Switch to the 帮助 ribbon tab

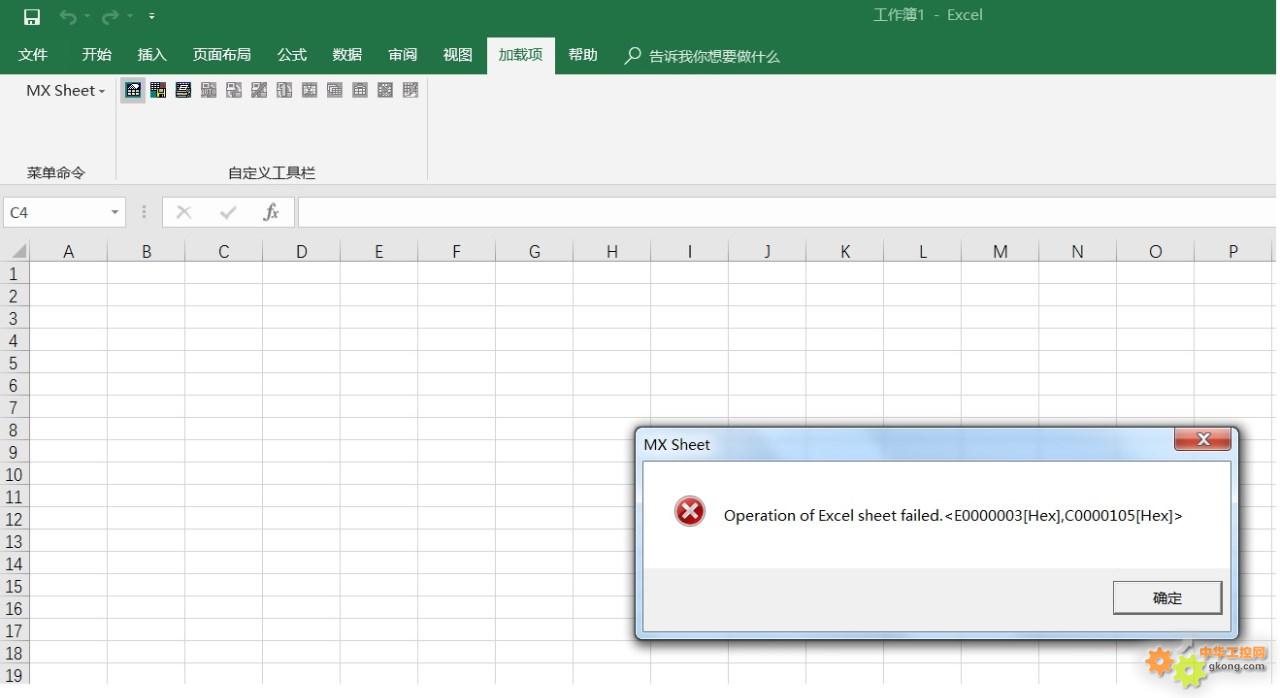click(x=583, y=55)
